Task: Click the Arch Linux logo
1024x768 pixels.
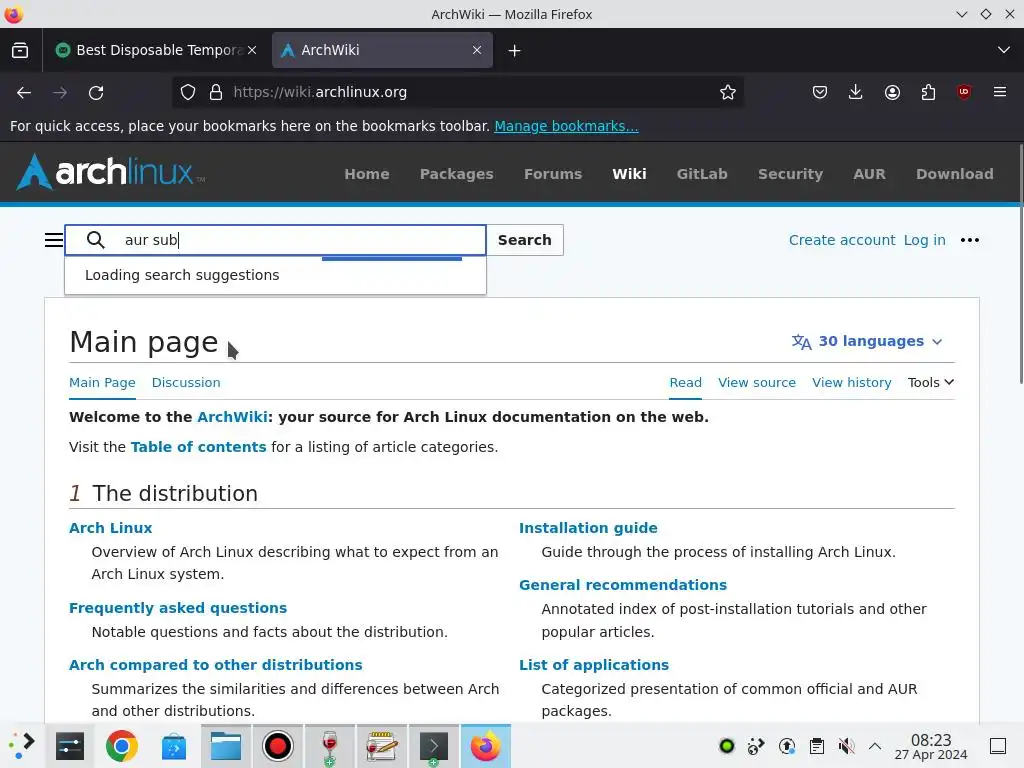Action: click(110, 172)
